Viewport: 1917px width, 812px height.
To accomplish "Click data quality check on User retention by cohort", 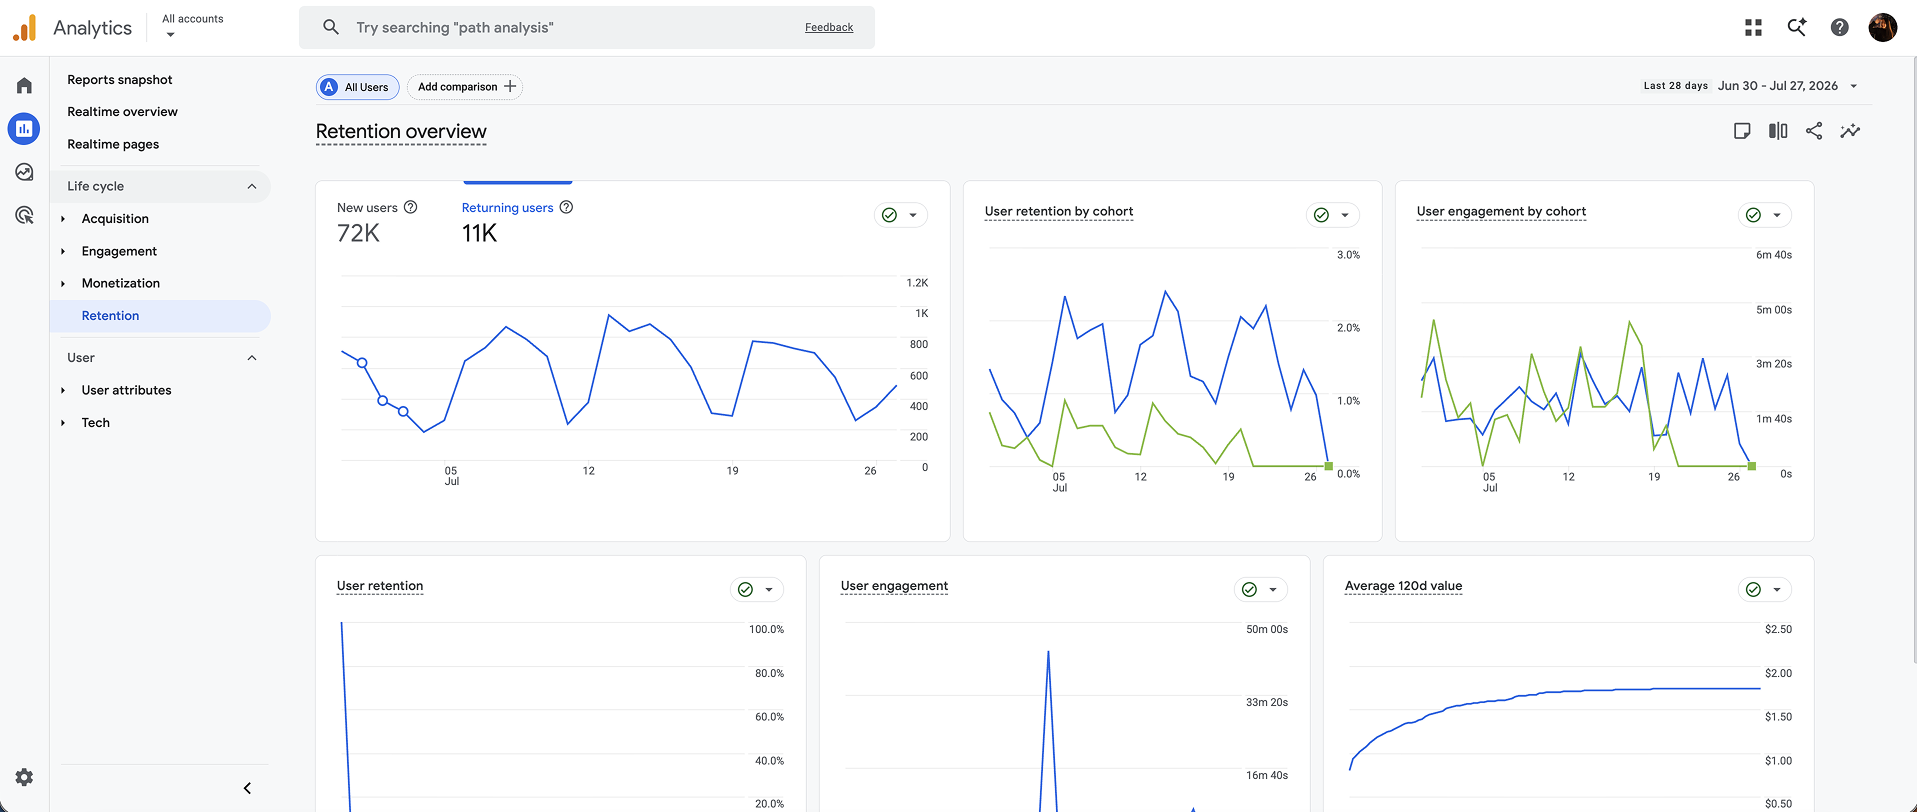I will (1321, 215).
